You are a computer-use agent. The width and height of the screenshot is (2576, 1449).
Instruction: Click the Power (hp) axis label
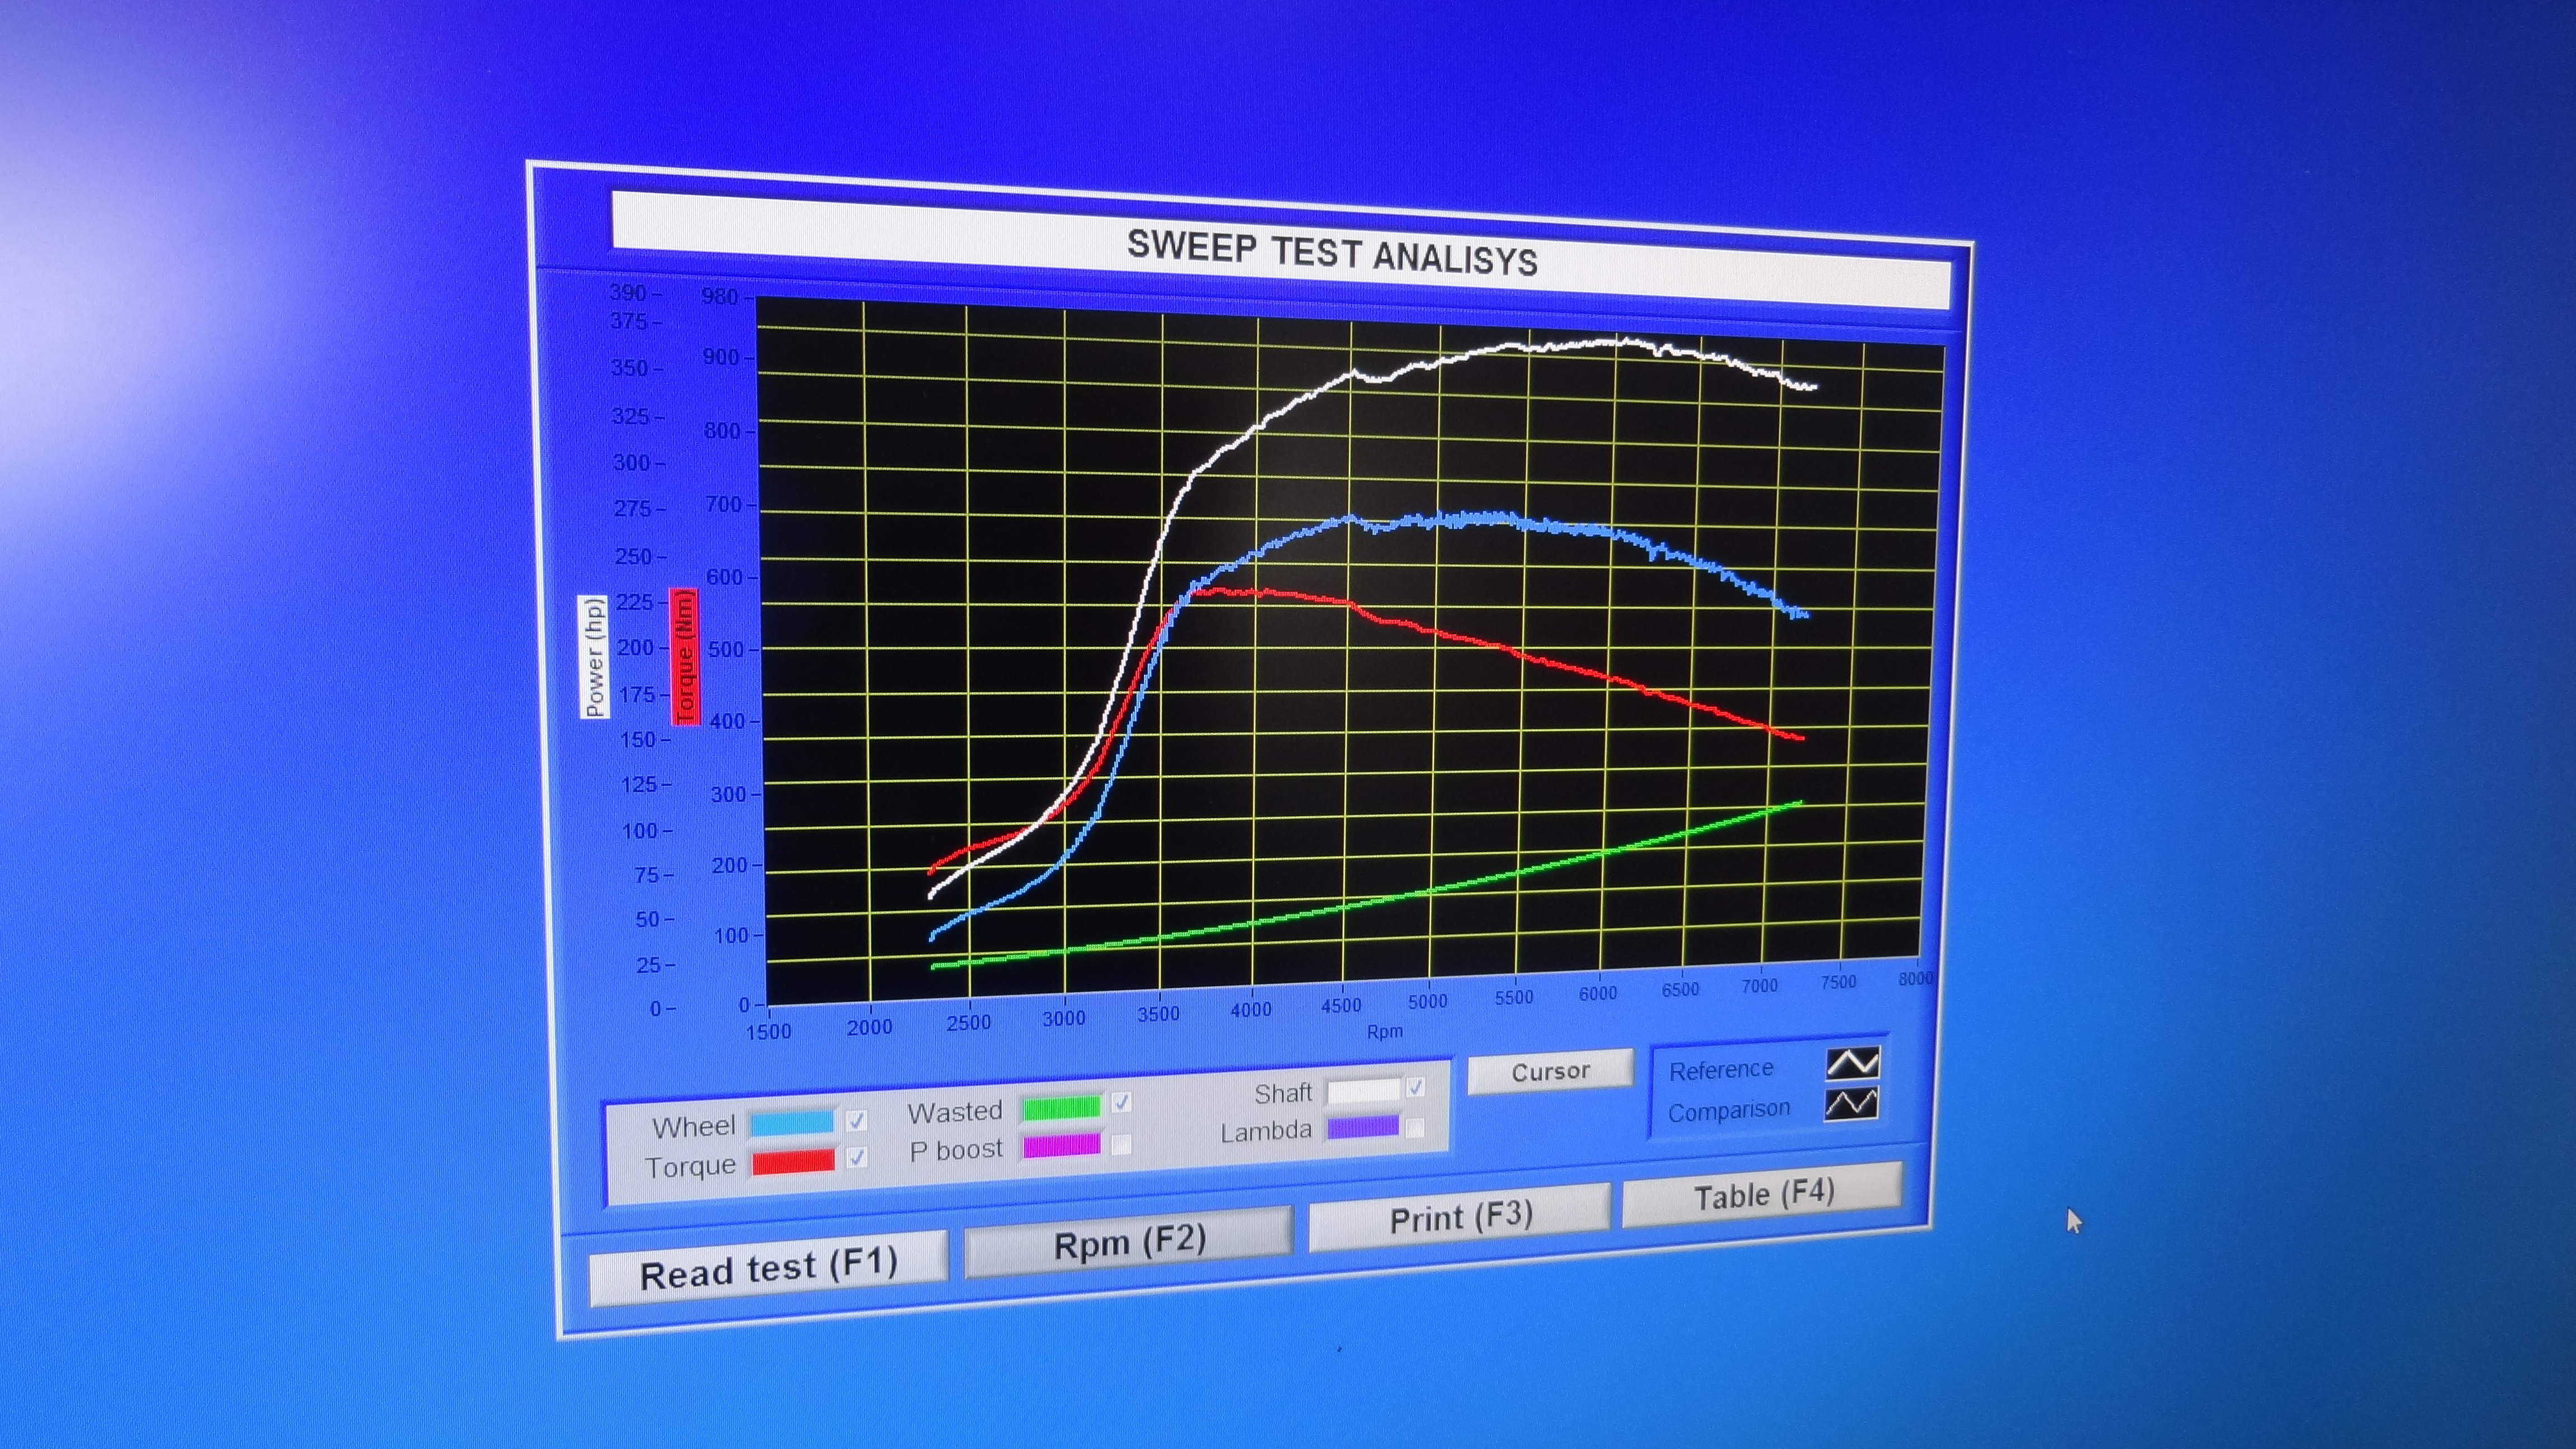(x=593, y=656)
